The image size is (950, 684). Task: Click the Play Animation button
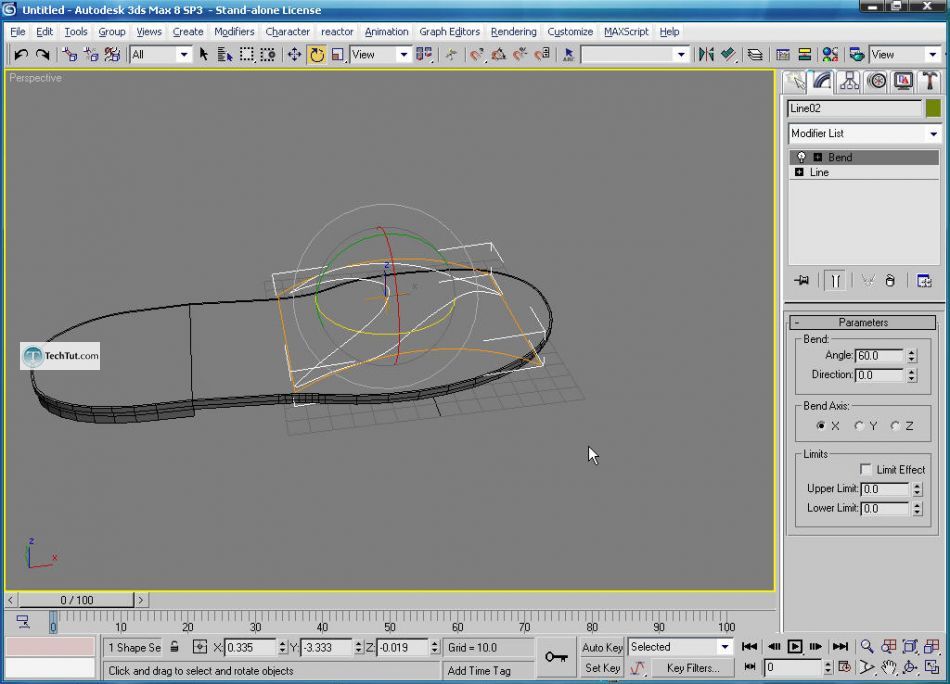pos(794,646)
